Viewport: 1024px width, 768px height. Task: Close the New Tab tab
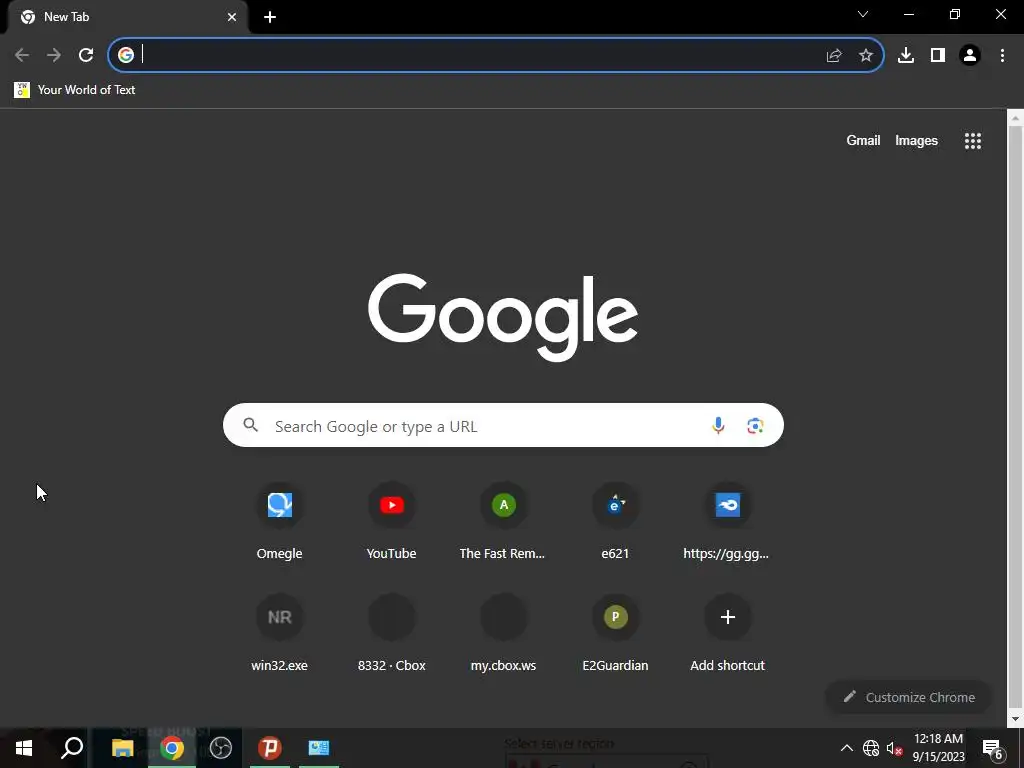click(x=232, y=18)
